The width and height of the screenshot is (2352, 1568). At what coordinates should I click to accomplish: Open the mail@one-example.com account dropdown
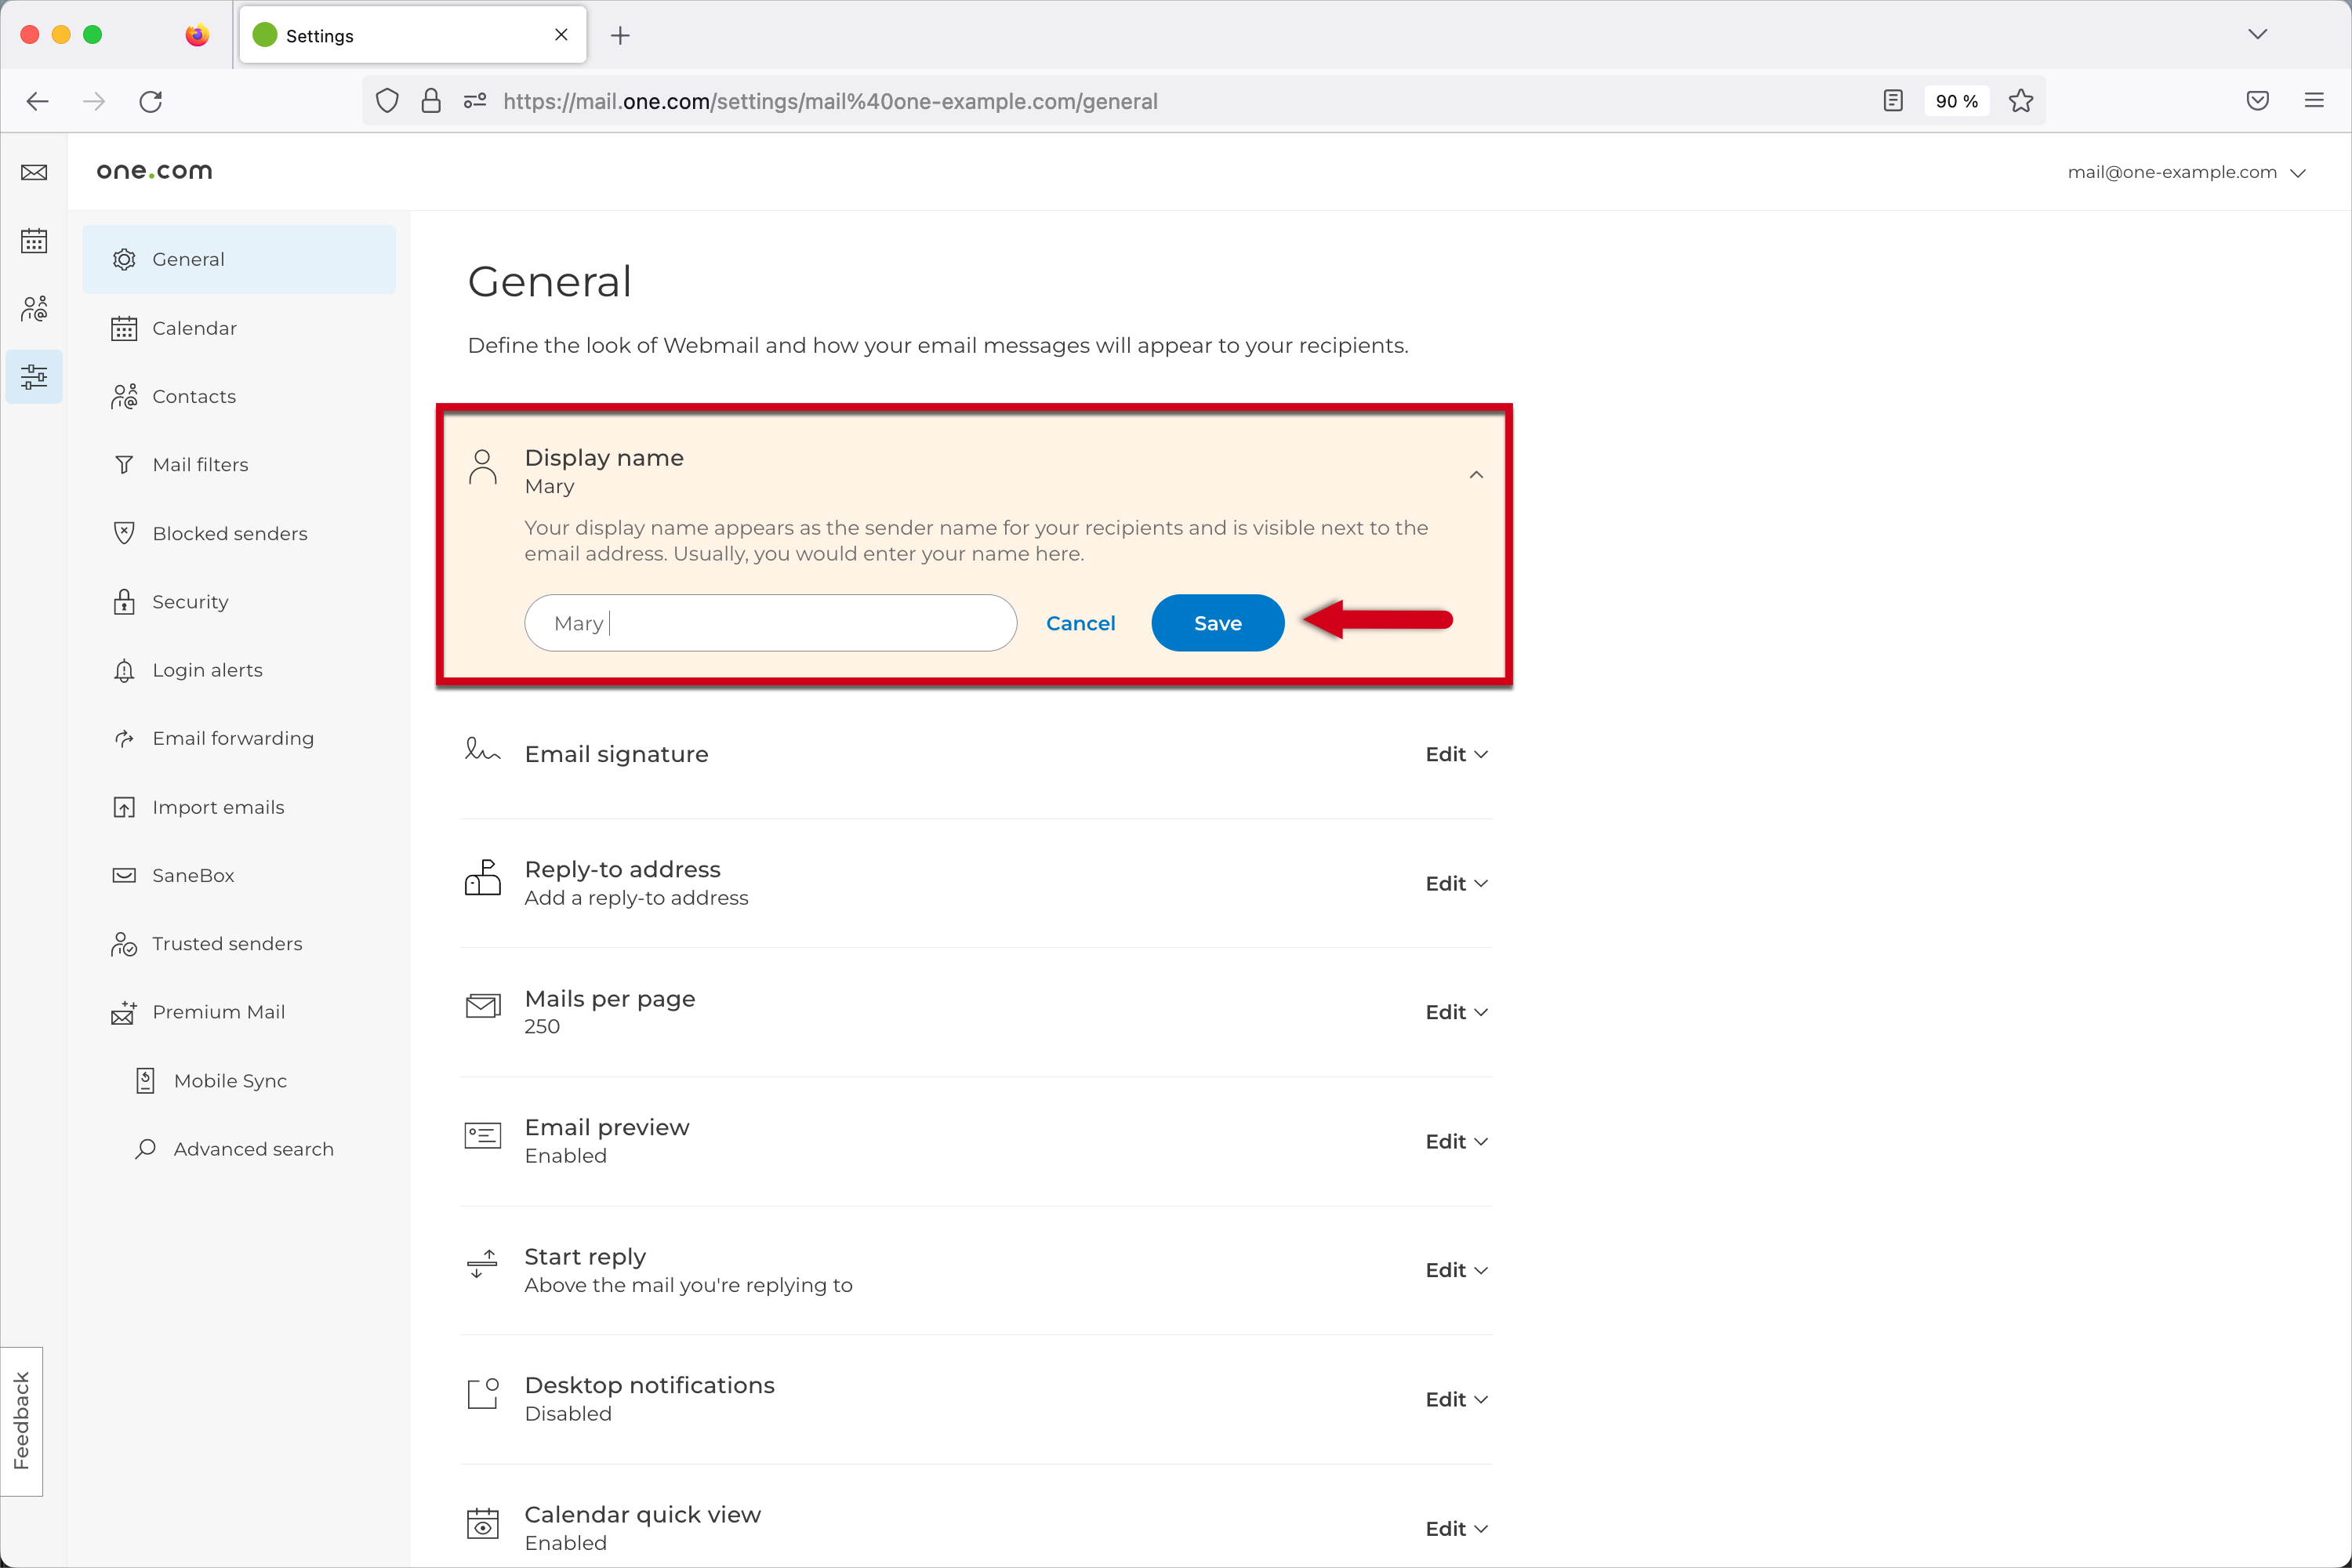coord(2186,172)
